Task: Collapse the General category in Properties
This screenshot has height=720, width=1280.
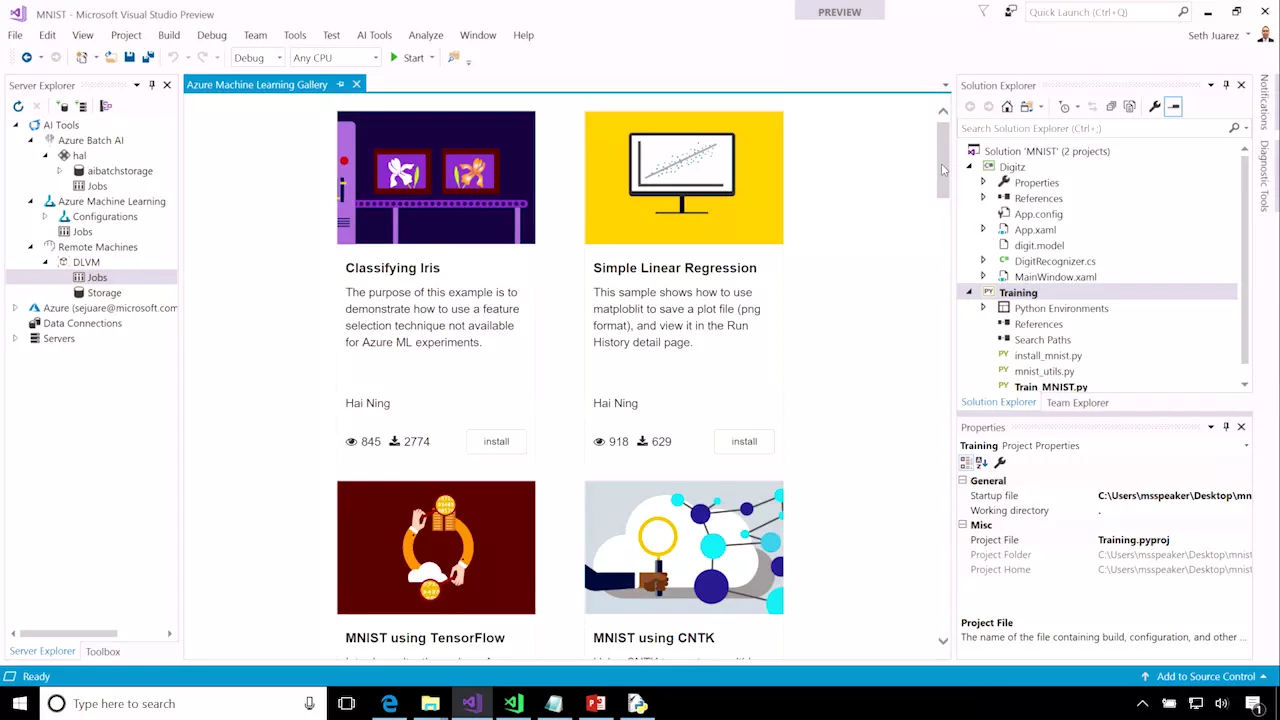Action: 963,481
